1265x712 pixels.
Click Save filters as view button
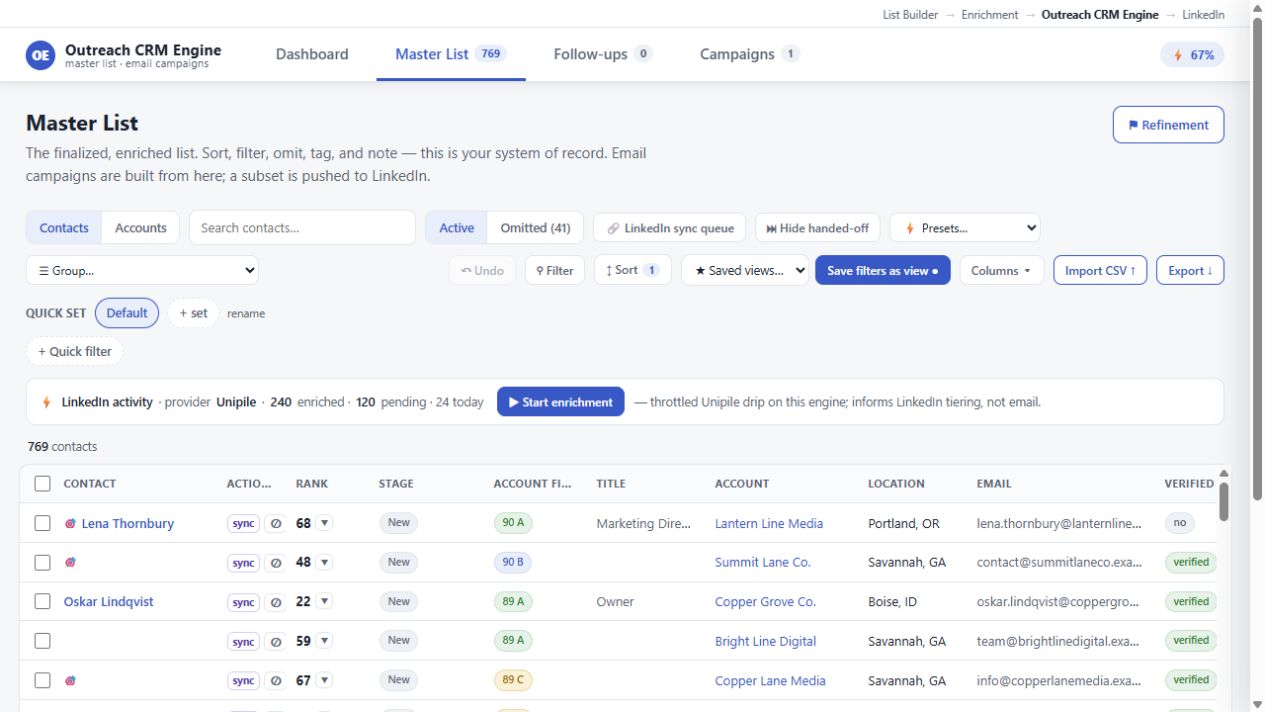[883, 270]
